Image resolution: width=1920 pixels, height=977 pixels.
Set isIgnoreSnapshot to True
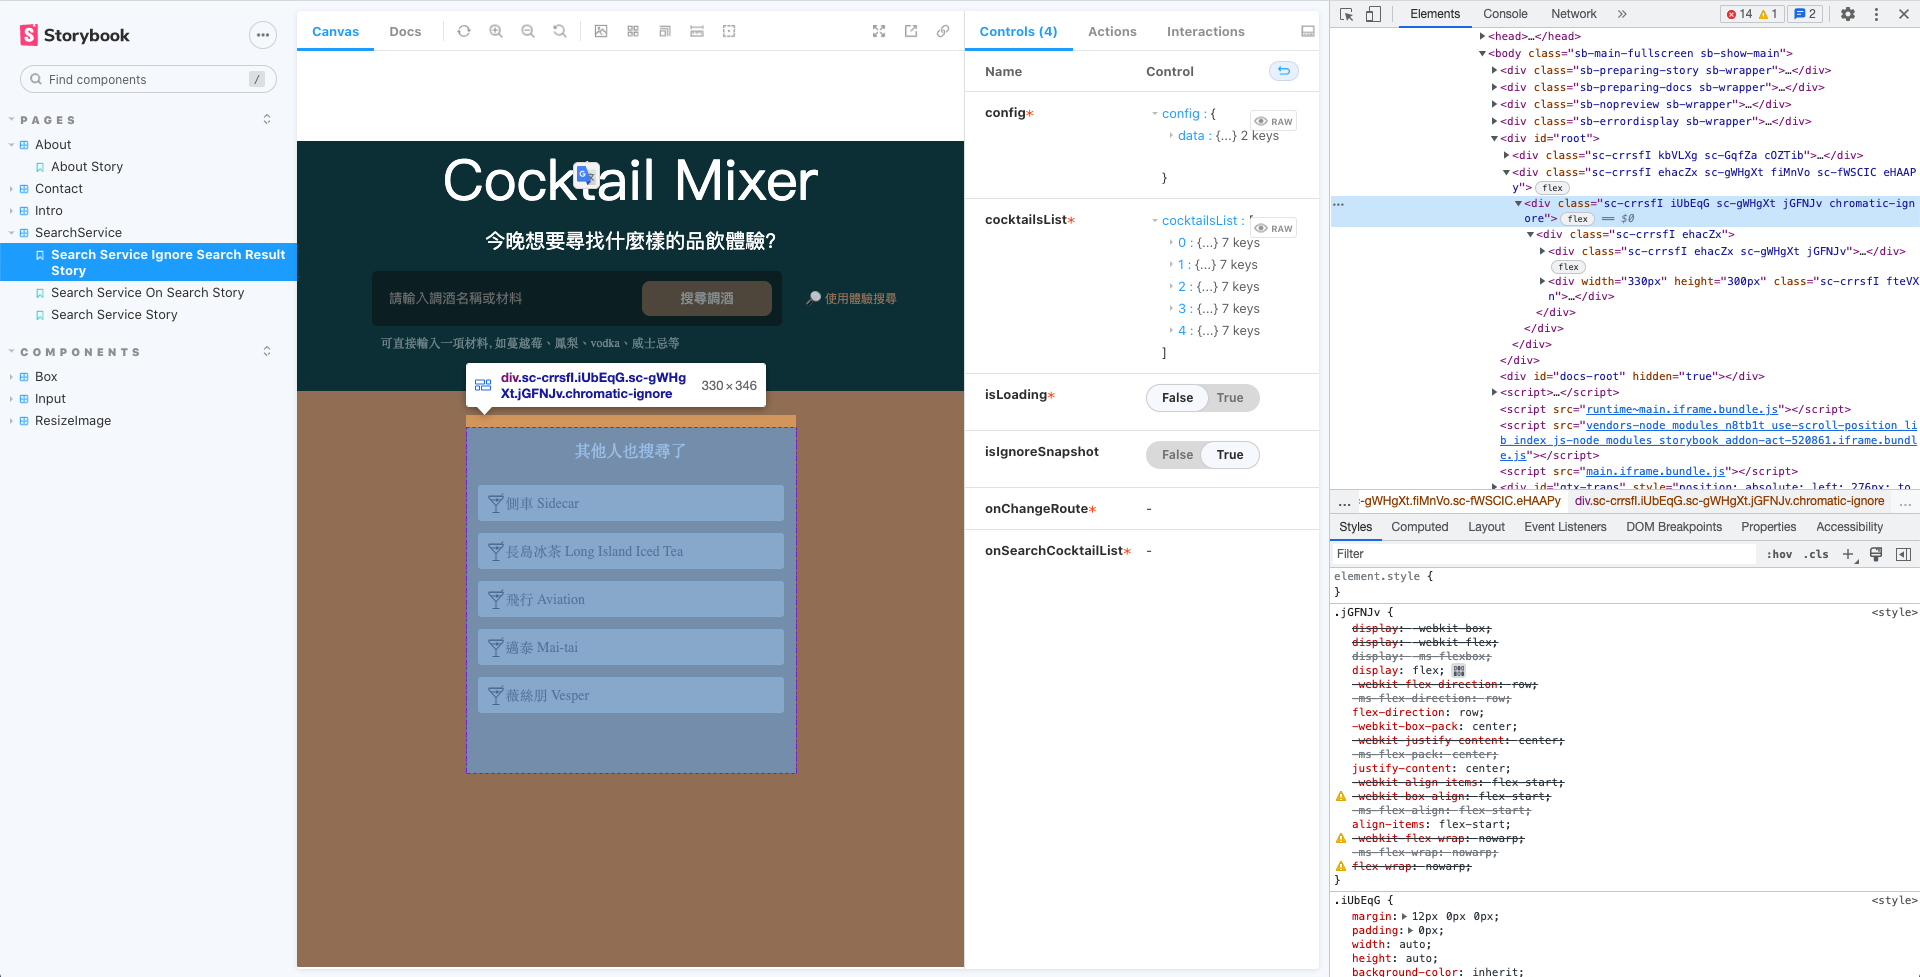point(1230,455)
